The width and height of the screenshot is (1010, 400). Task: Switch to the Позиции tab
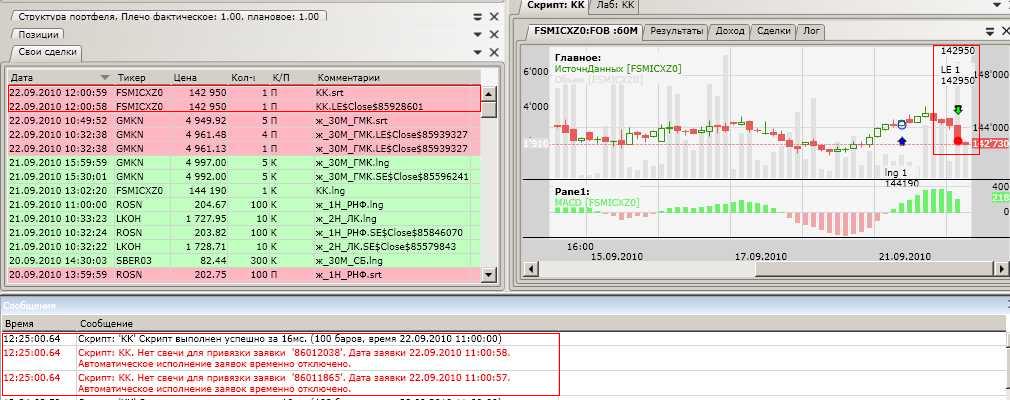tap(38, 34)
